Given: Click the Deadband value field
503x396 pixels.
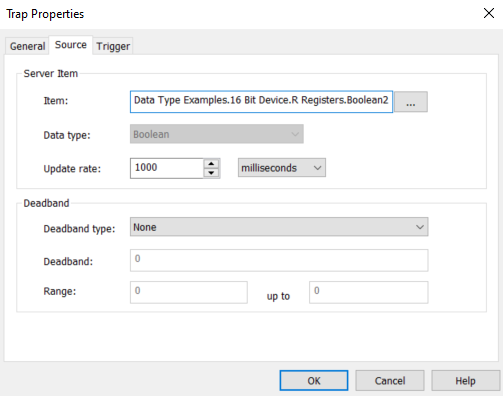Looking at the screenshot, I should [x=279, y=260].
